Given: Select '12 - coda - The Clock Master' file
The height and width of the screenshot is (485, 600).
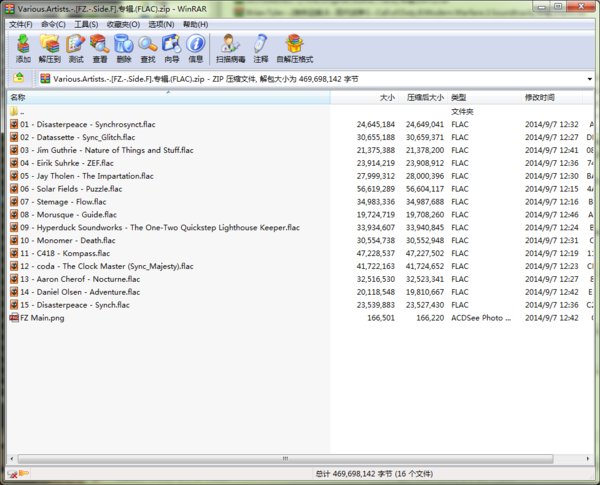Looking at the screenshot, I should (107, 266).
